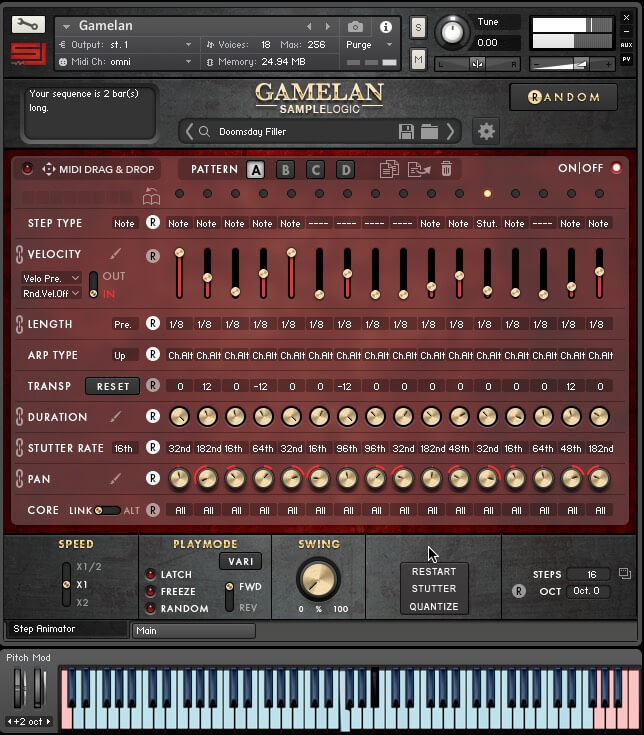Switch the FWD/REV direction toggle
644x735 pixels.
coord(229,596)
